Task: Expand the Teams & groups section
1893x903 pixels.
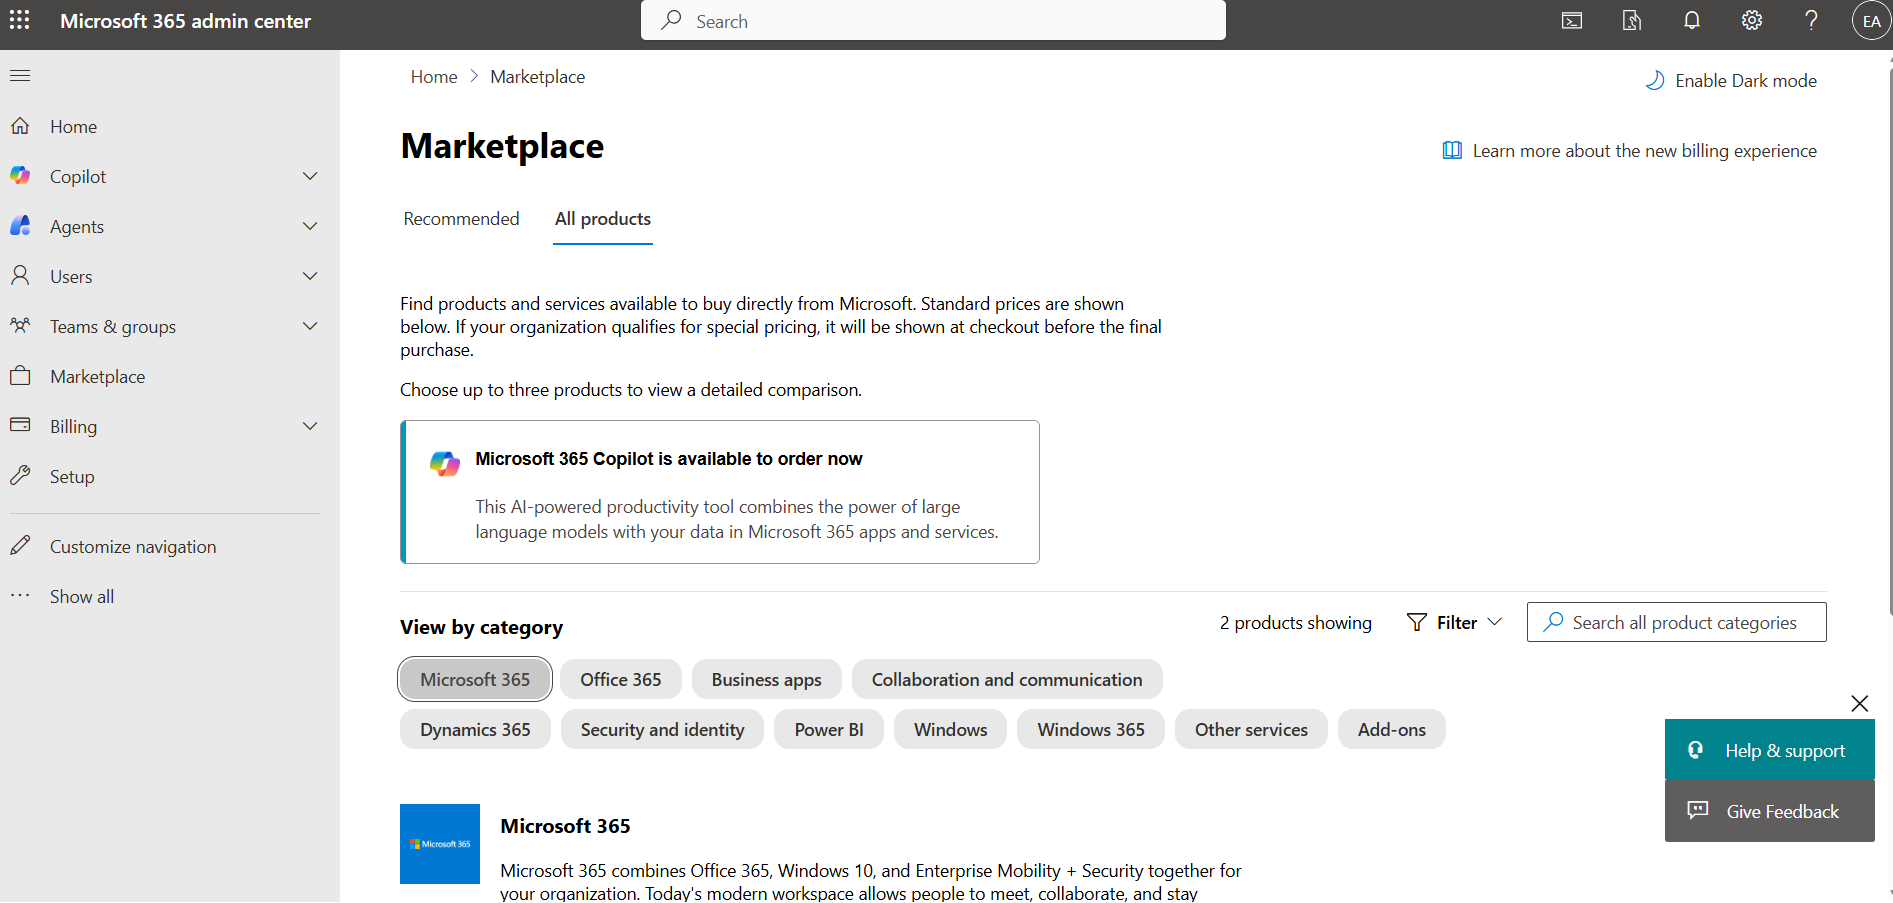Action: 310,326
